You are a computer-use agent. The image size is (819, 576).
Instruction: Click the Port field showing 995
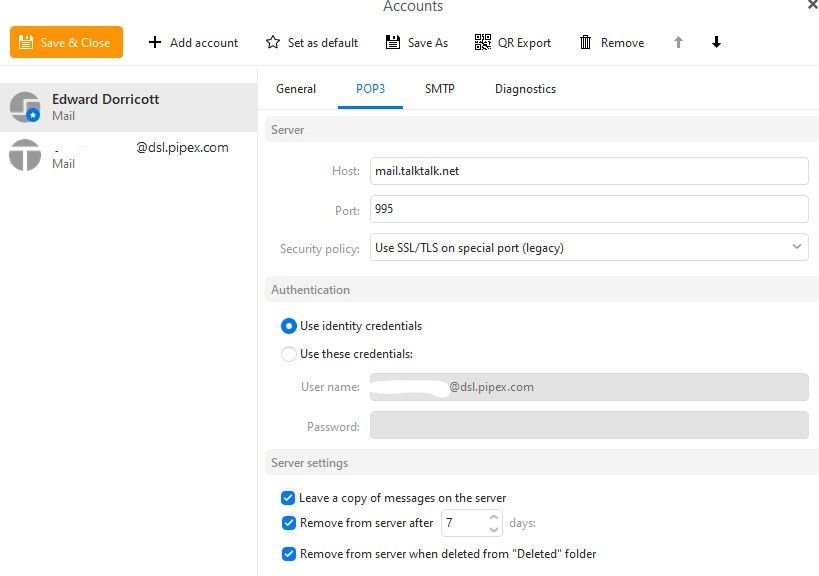tap(589, 209)
